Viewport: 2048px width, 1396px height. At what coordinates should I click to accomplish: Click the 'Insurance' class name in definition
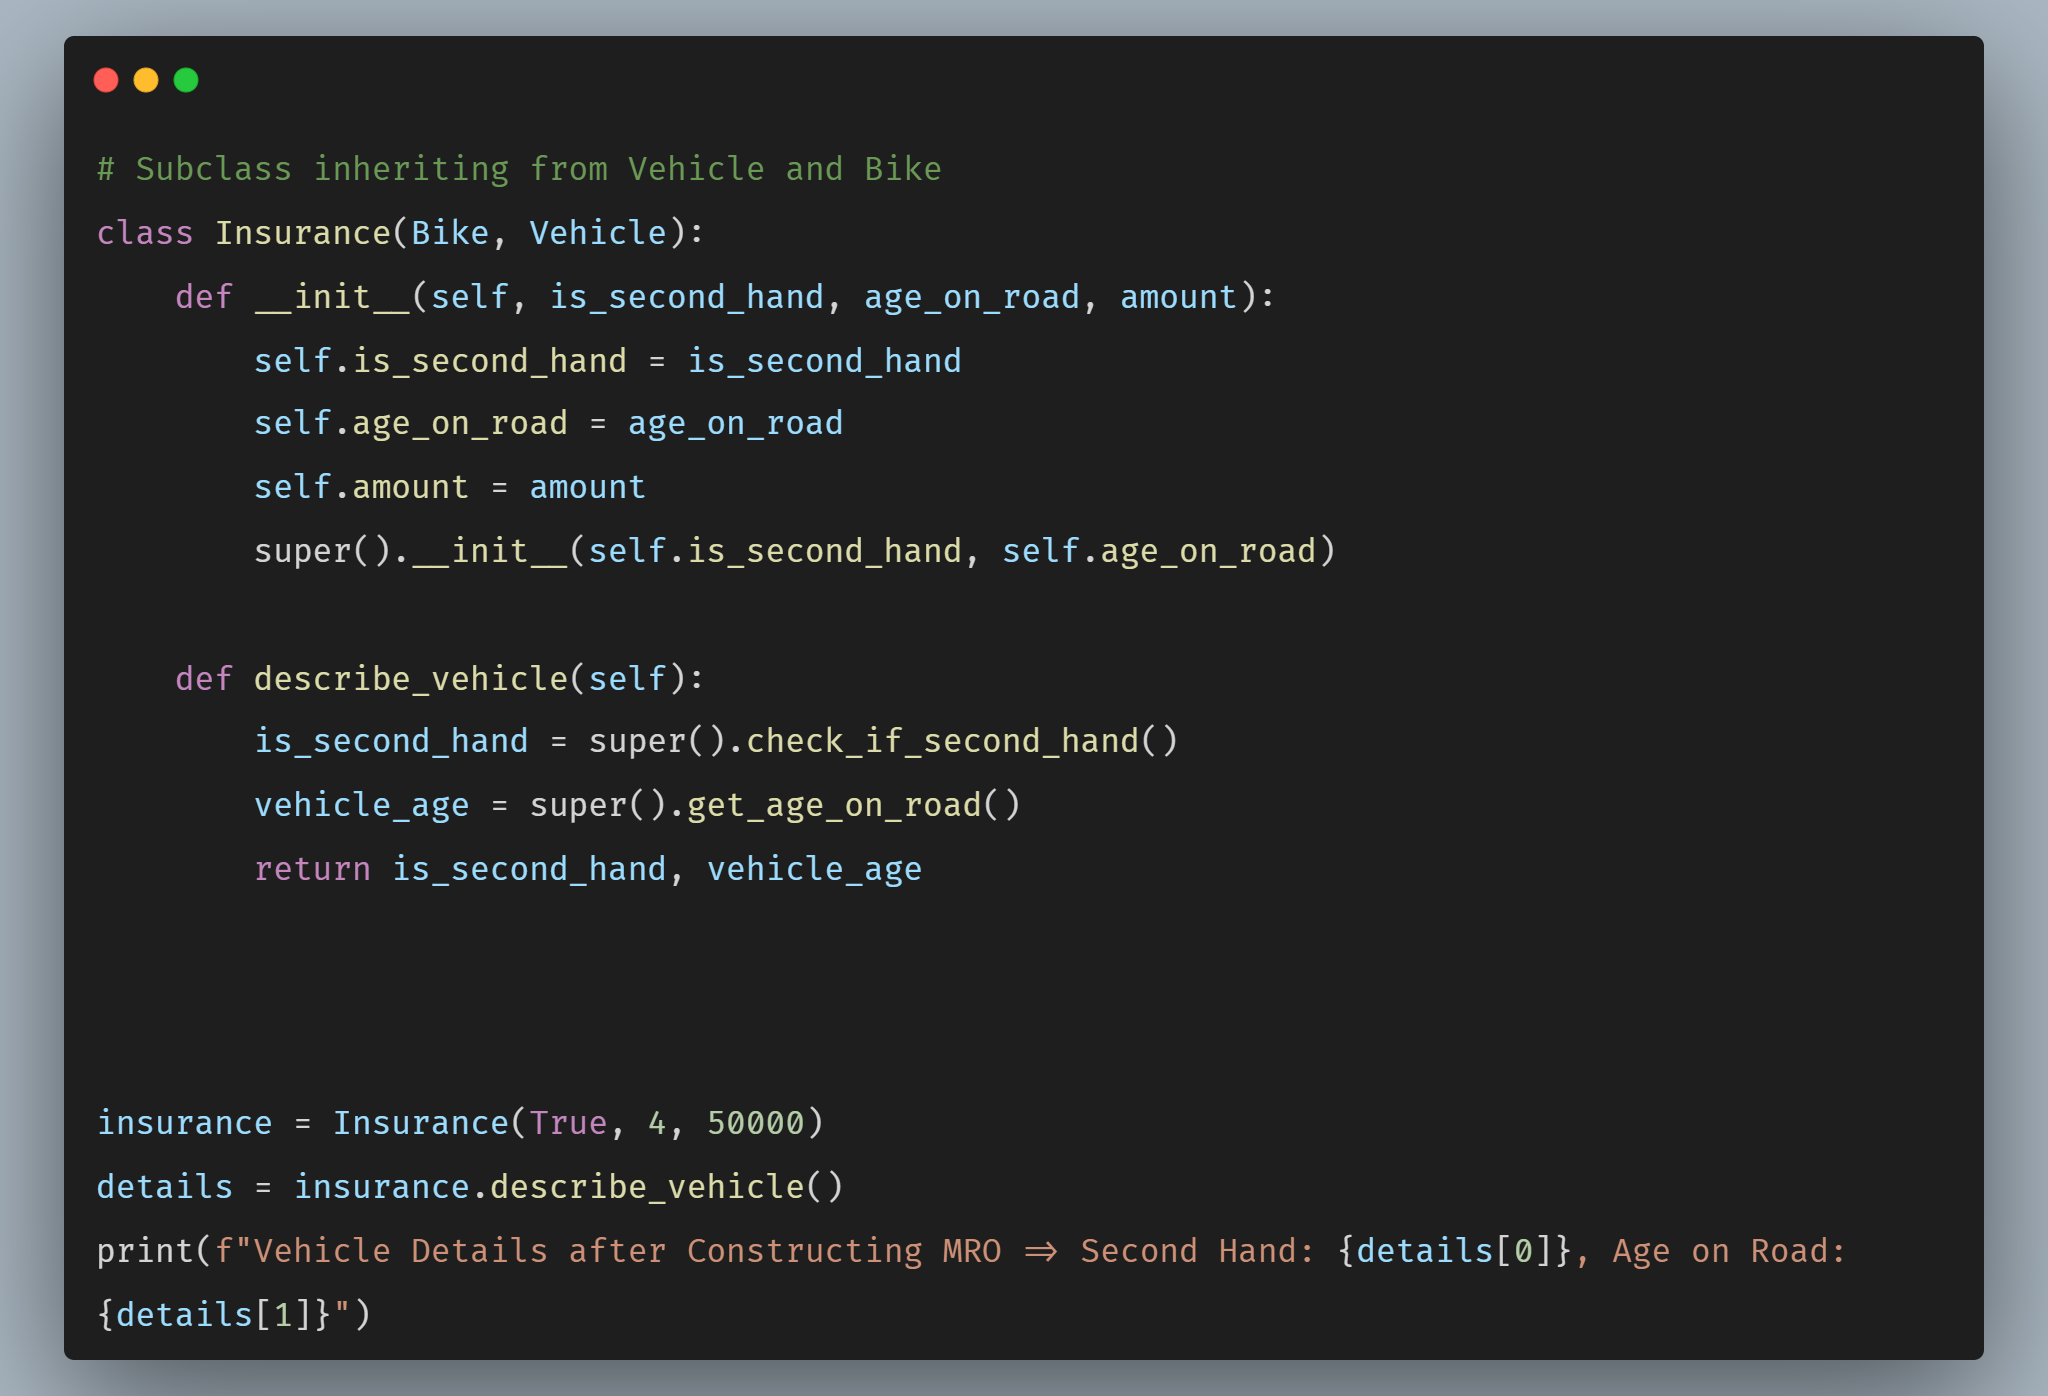pyautogui.click(x=302, y=233)
